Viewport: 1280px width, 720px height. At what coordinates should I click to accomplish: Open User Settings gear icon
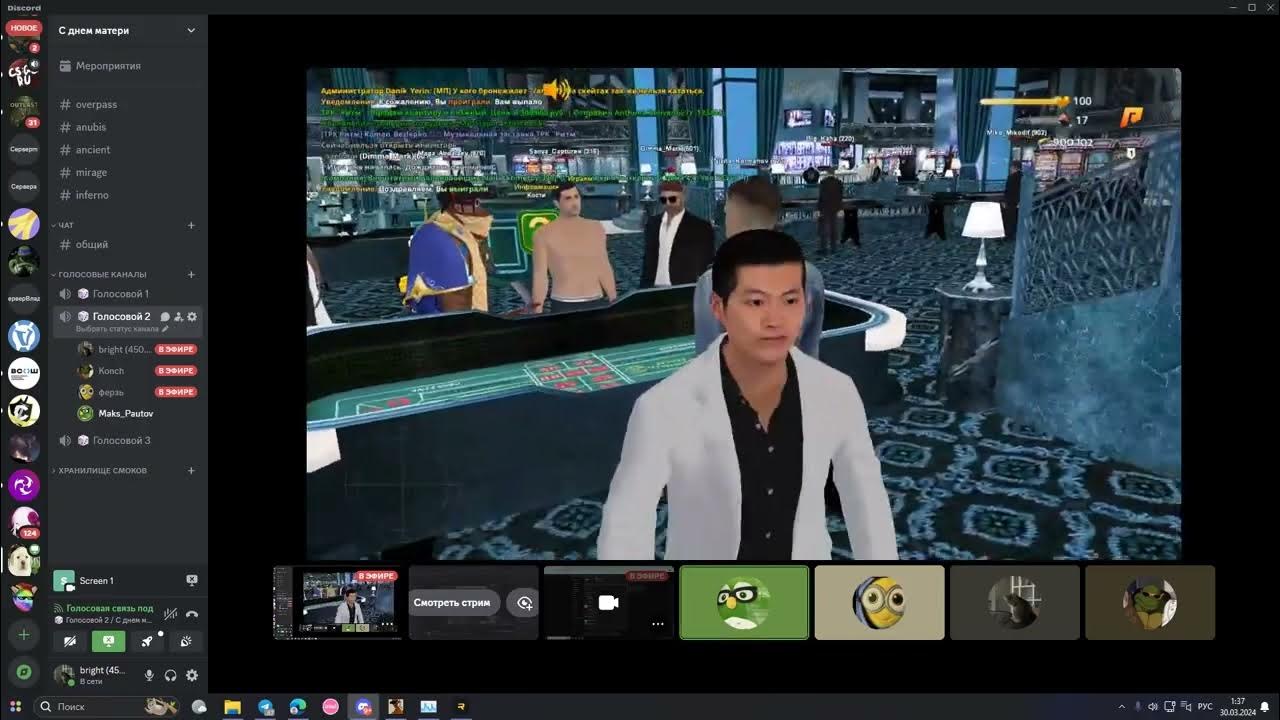point(192,675)
